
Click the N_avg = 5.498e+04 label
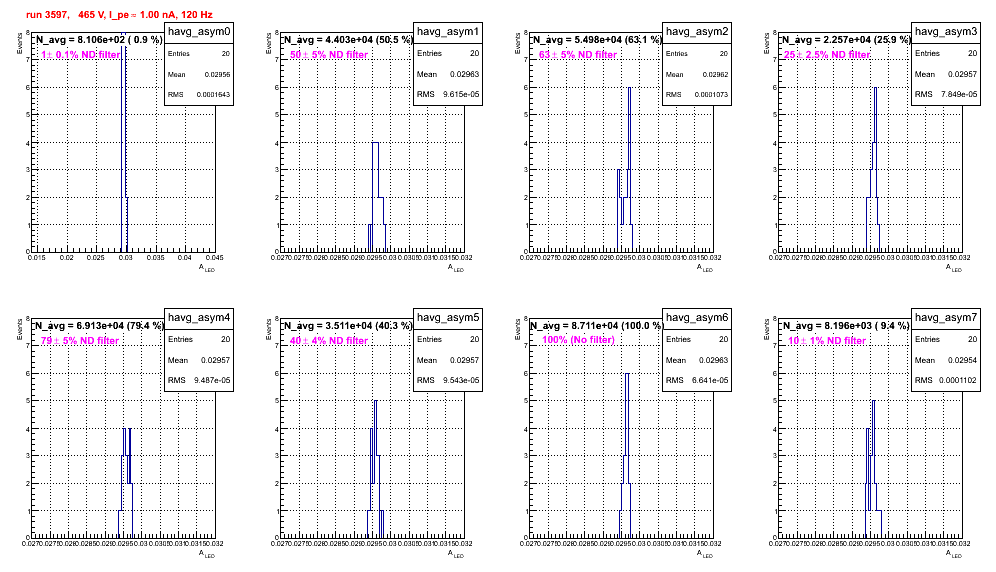597,39
